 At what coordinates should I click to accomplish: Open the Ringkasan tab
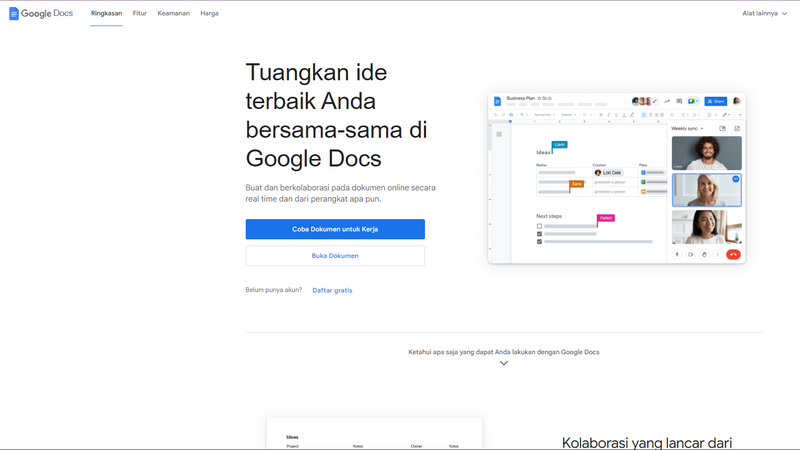coord(107,13)
